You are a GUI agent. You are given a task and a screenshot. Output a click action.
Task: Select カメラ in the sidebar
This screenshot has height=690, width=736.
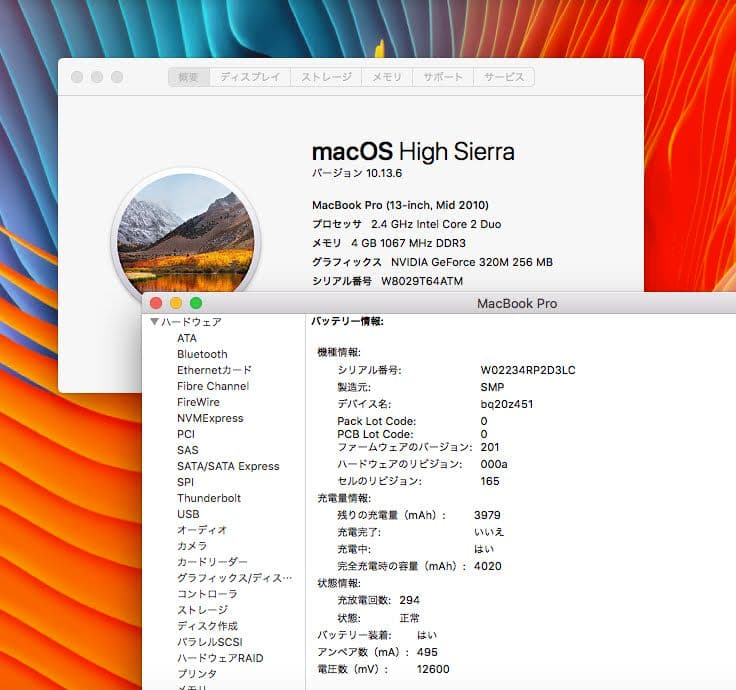pyautogui.click(x=192, y=546)
